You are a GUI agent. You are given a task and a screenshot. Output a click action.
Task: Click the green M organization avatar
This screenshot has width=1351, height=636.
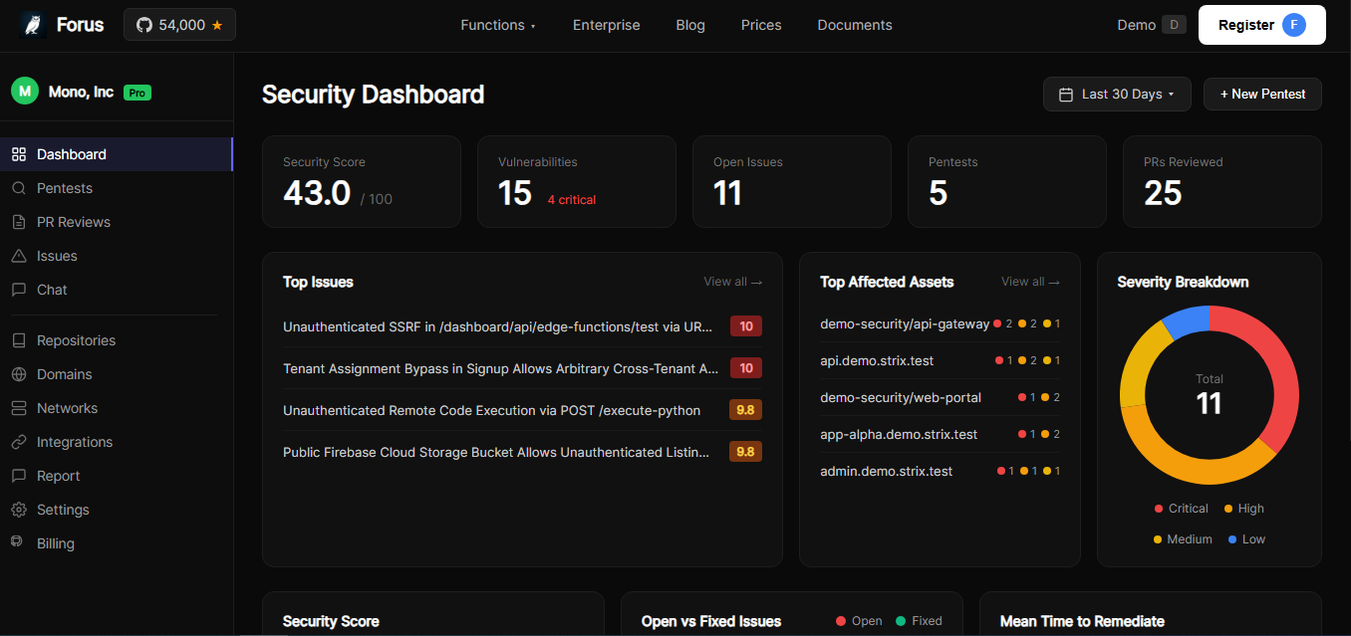point(25,91)
